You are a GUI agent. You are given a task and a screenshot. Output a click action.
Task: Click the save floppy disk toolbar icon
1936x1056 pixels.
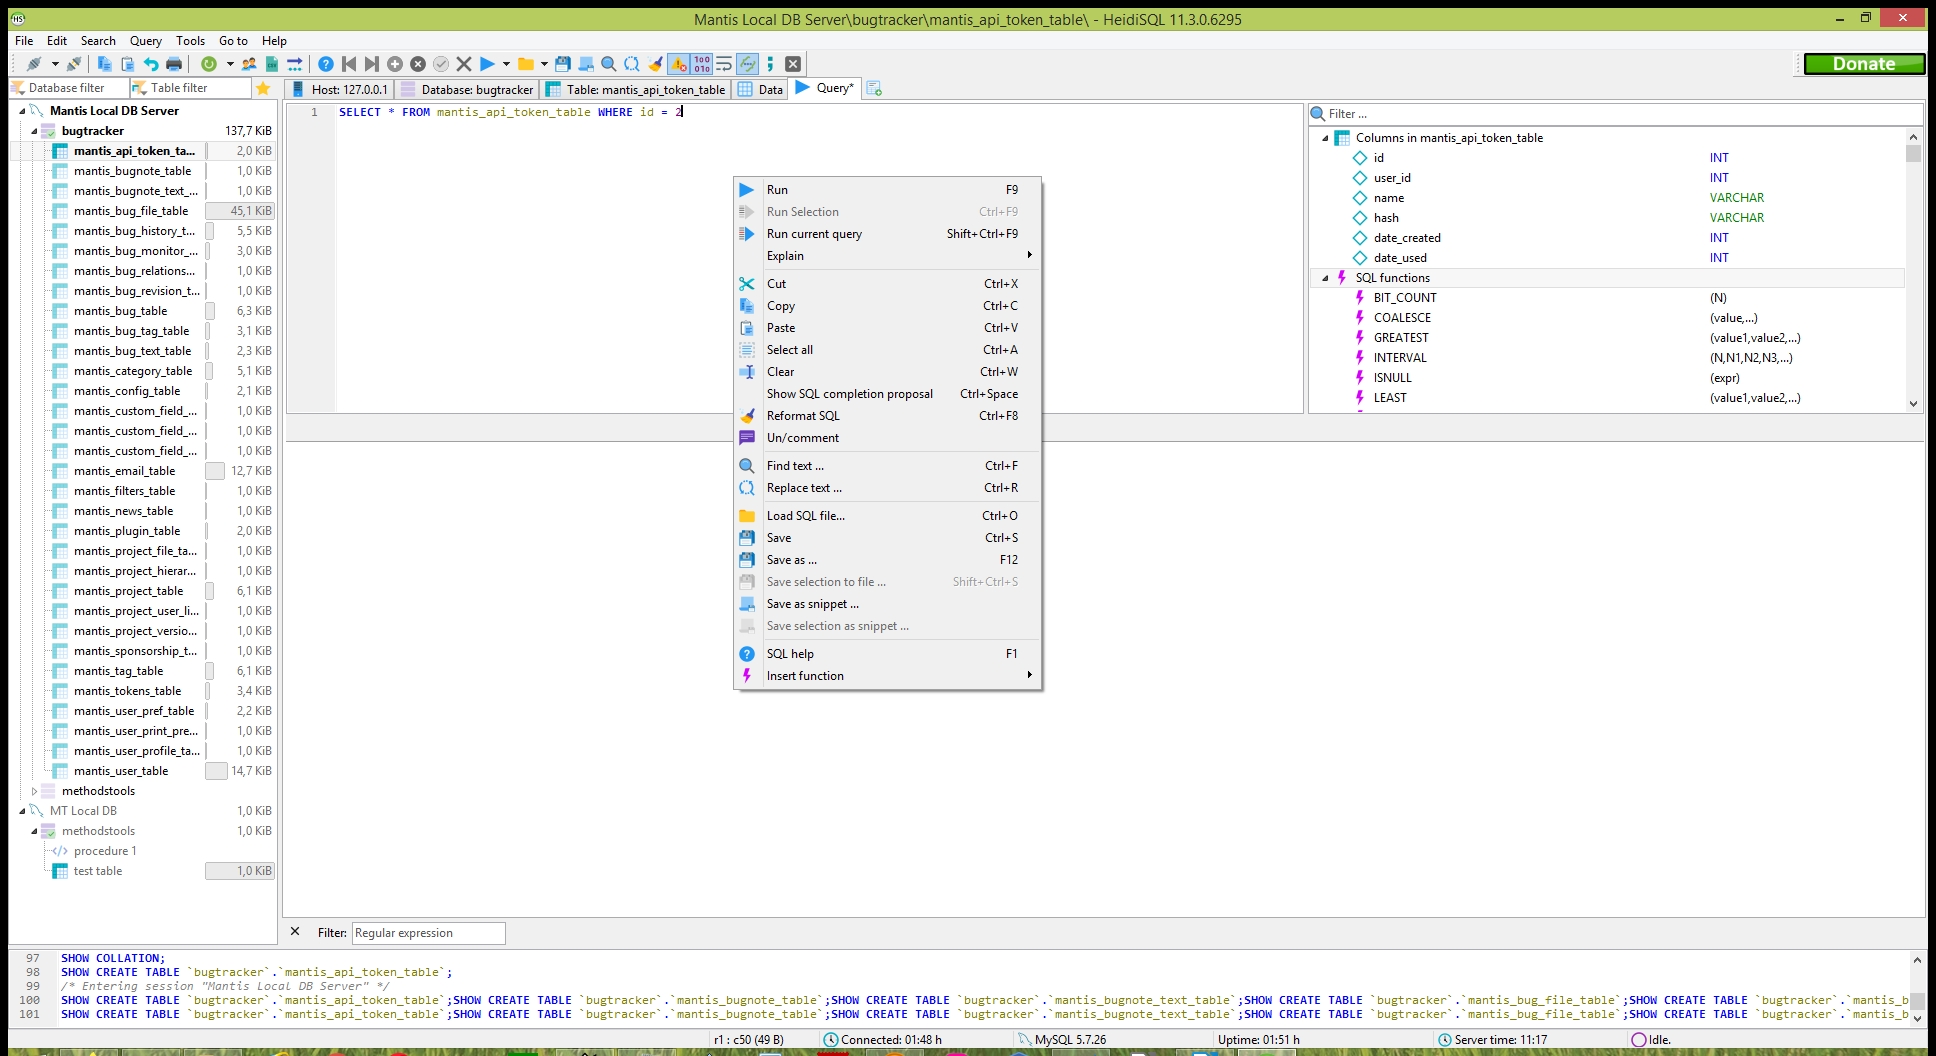[x=563, y=64]
